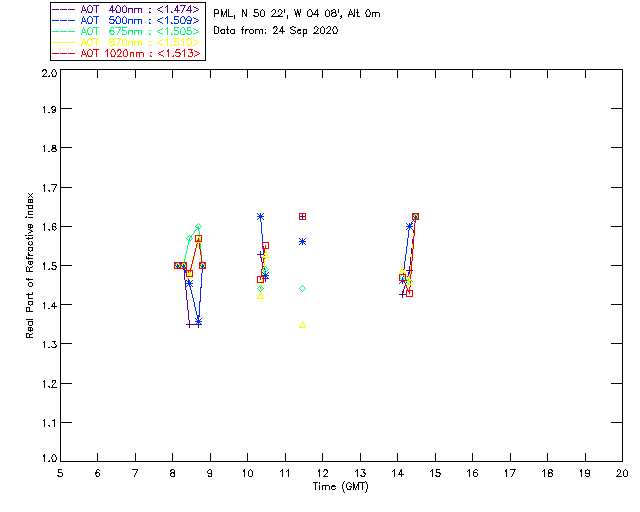Click the isolated blue asterisk near 11.5 GMT

tap(302, 242)
